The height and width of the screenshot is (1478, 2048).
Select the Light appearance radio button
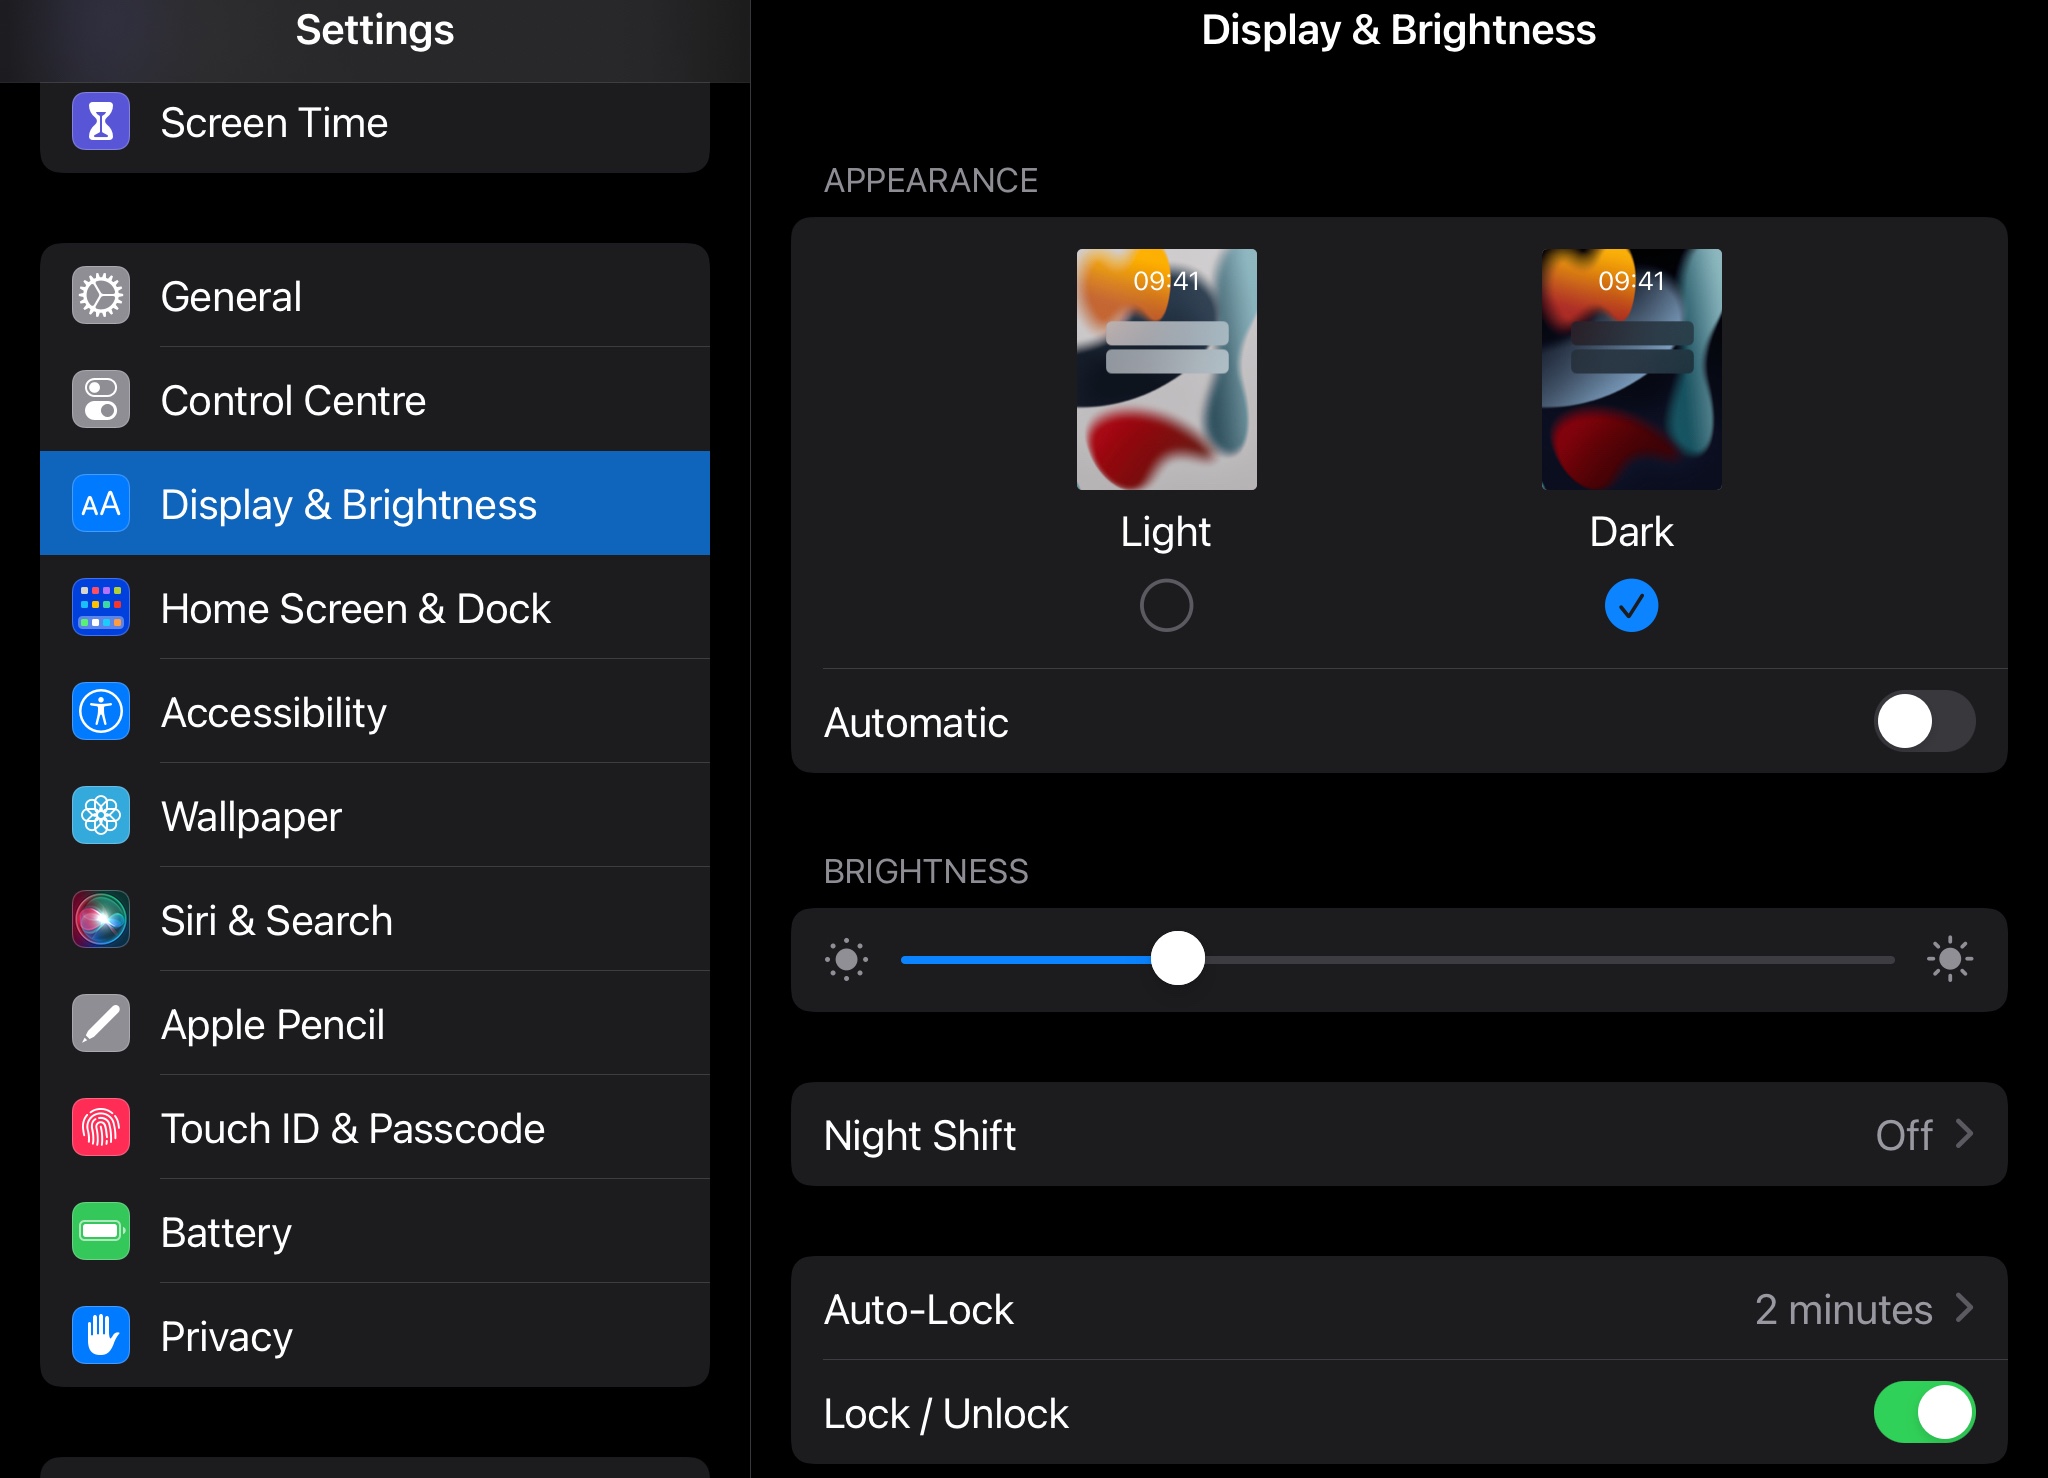point(1166,605)
